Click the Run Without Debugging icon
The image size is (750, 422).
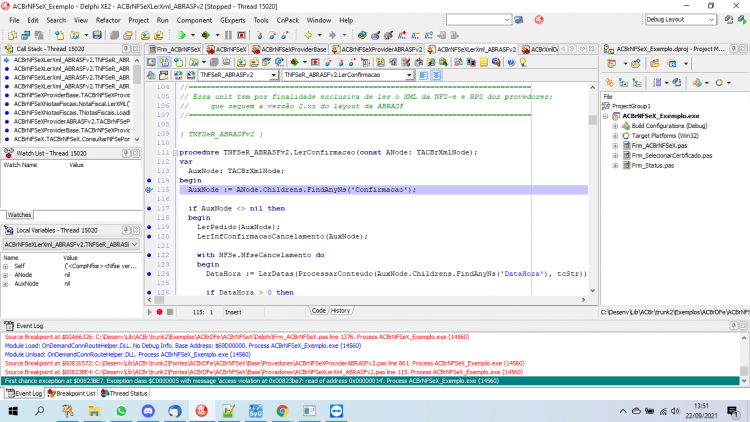pos(205,35)
